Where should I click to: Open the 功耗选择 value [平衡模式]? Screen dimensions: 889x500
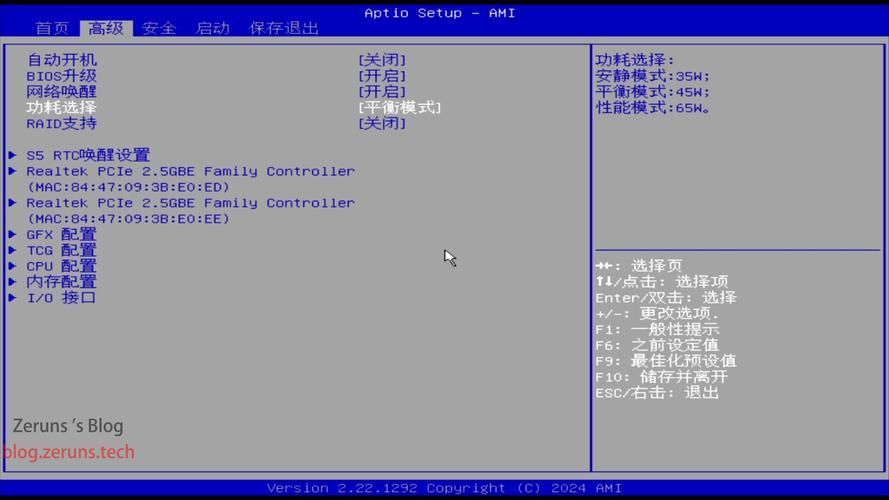tap(400, 107)
